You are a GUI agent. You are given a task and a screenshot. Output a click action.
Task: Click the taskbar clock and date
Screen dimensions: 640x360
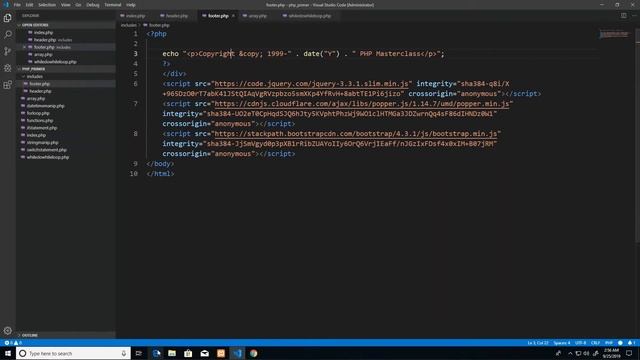pyautogui.click(x=611, y=353)
